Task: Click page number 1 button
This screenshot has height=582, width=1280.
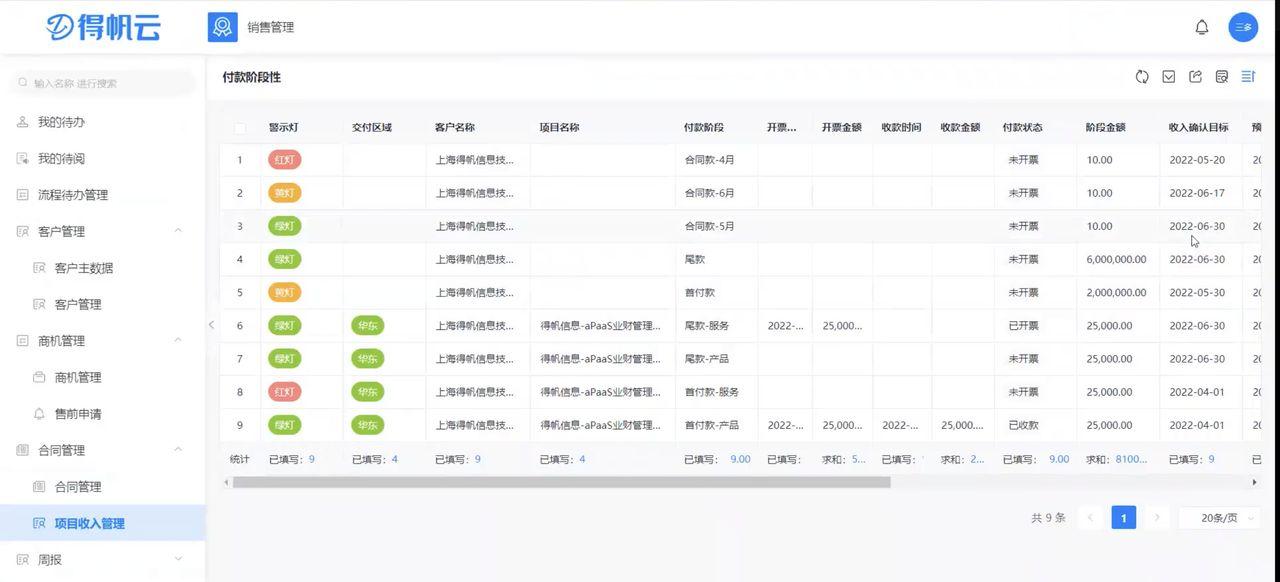Action: pyautogui.click(x=1123, y=517)
